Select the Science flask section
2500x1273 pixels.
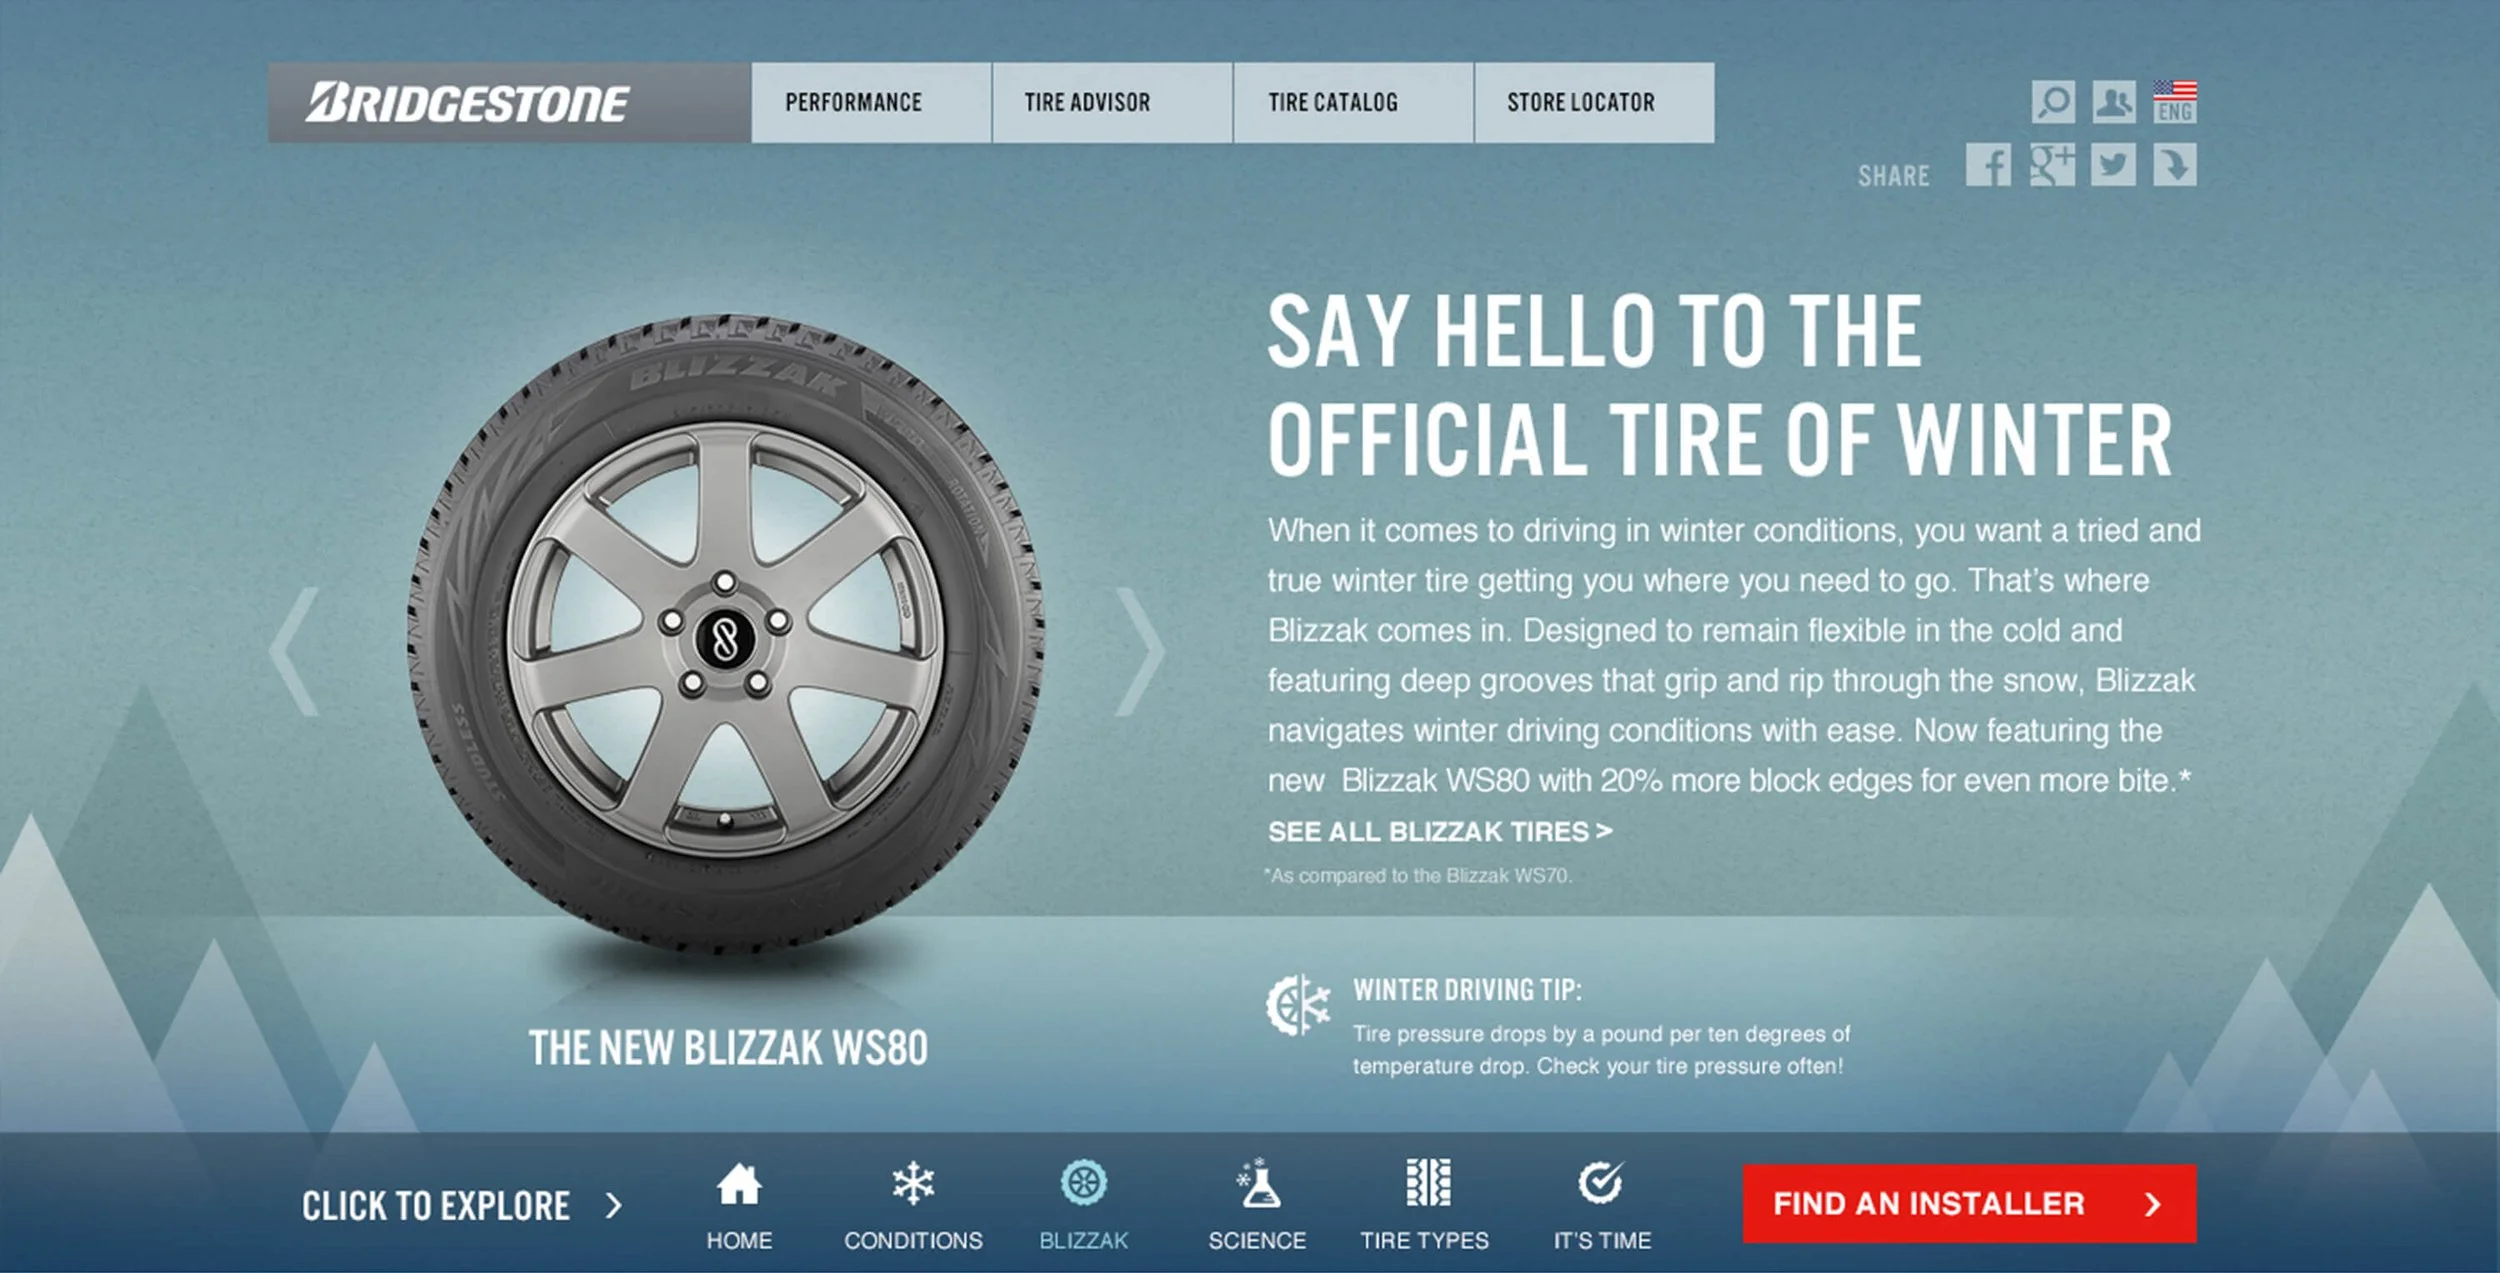[1257, 1206]
